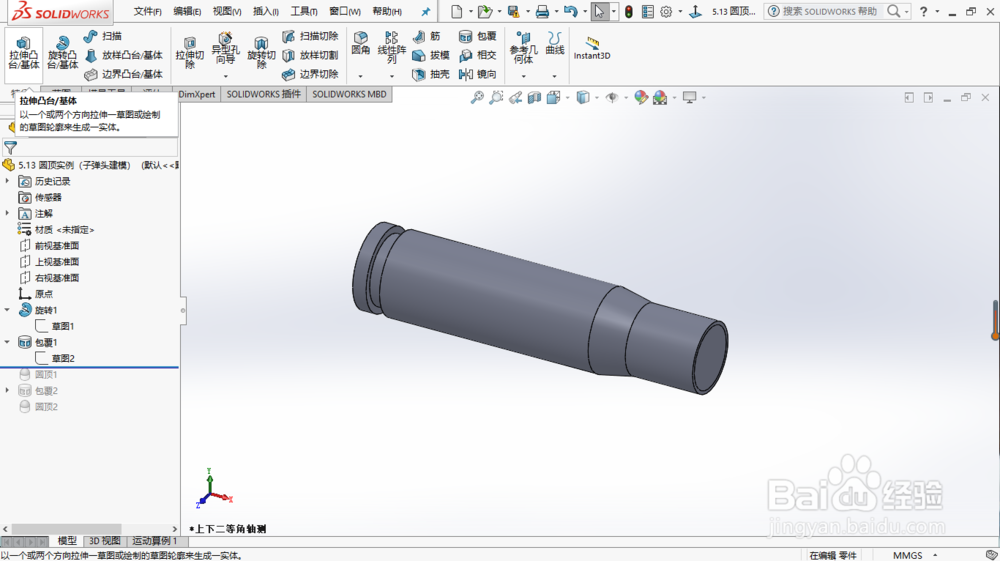This screenshot has height=561, width=1000.
Task: Switch to SOLIDWORKS MBD tab
Action: (x=349, y=94)
